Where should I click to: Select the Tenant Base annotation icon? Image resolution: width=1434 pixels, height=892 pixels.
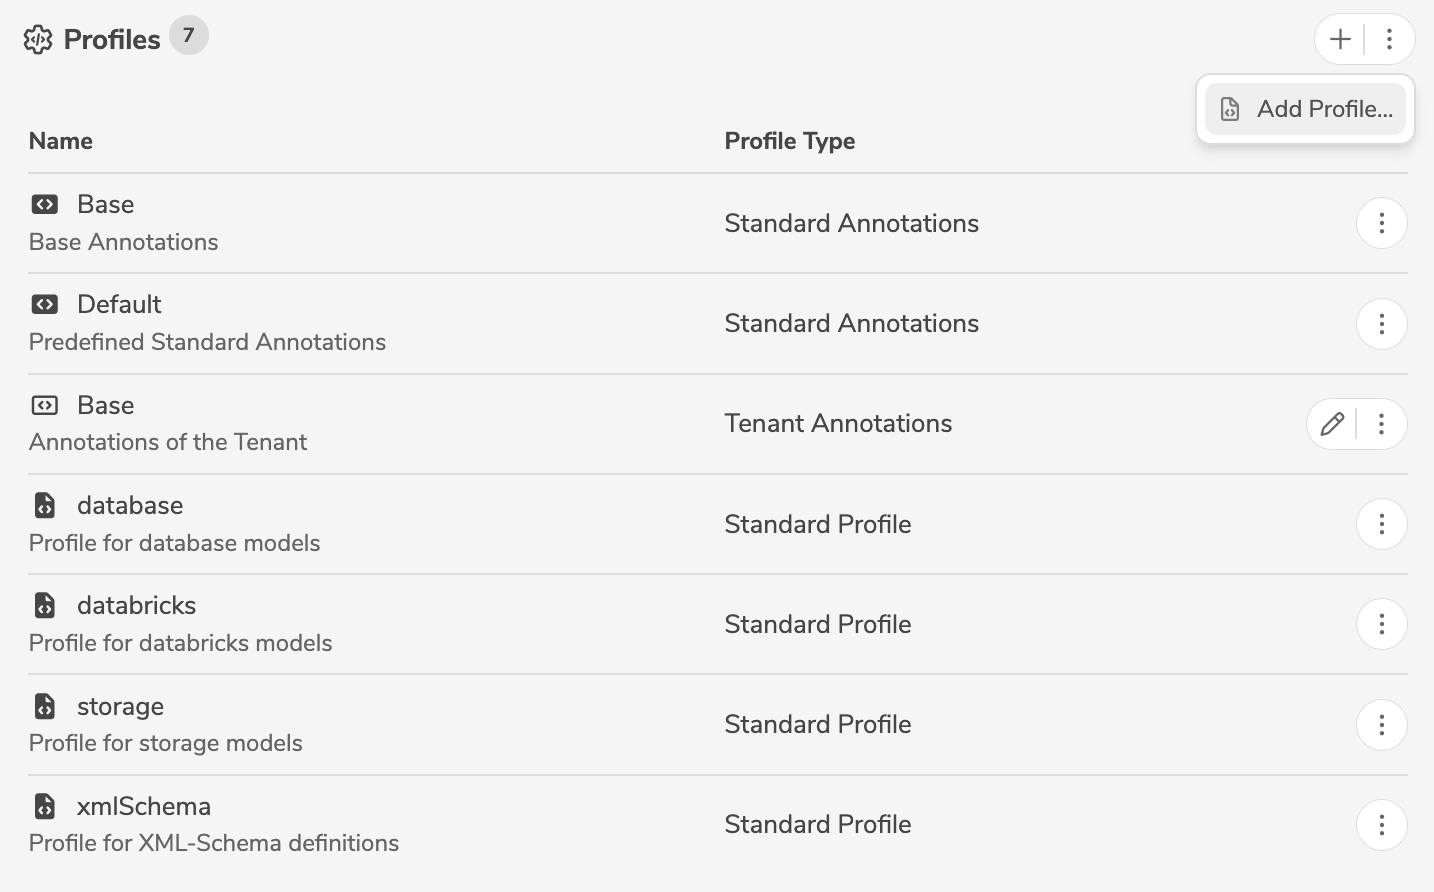click(x=44, y=404)
